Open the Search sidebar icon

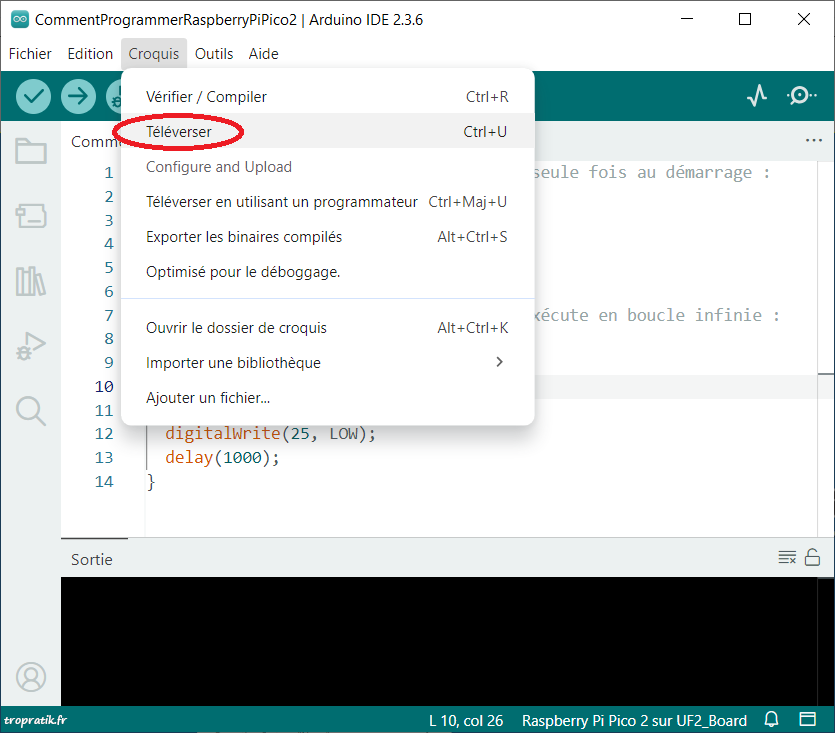click(31, 411)
